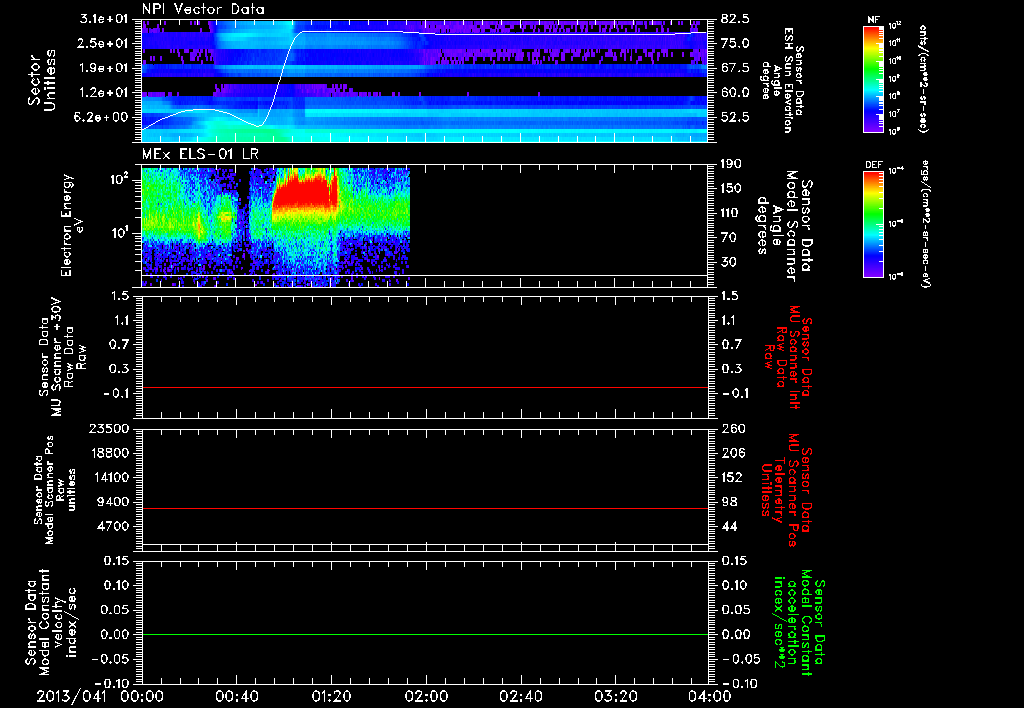Click the red scanner position telemetry line
The height and width of the screenshot is (708, 1024).
pos(425,508)
